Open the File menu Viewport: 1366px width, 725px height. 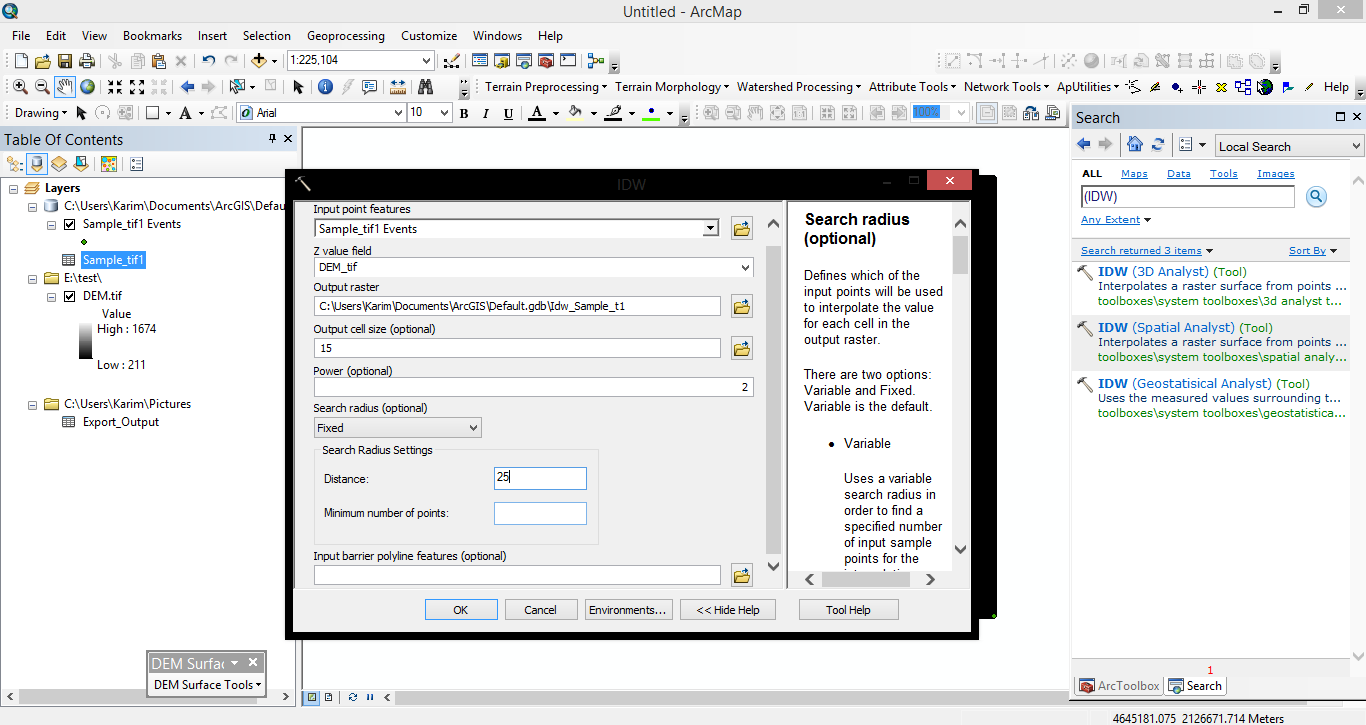(x=21, y=35)
